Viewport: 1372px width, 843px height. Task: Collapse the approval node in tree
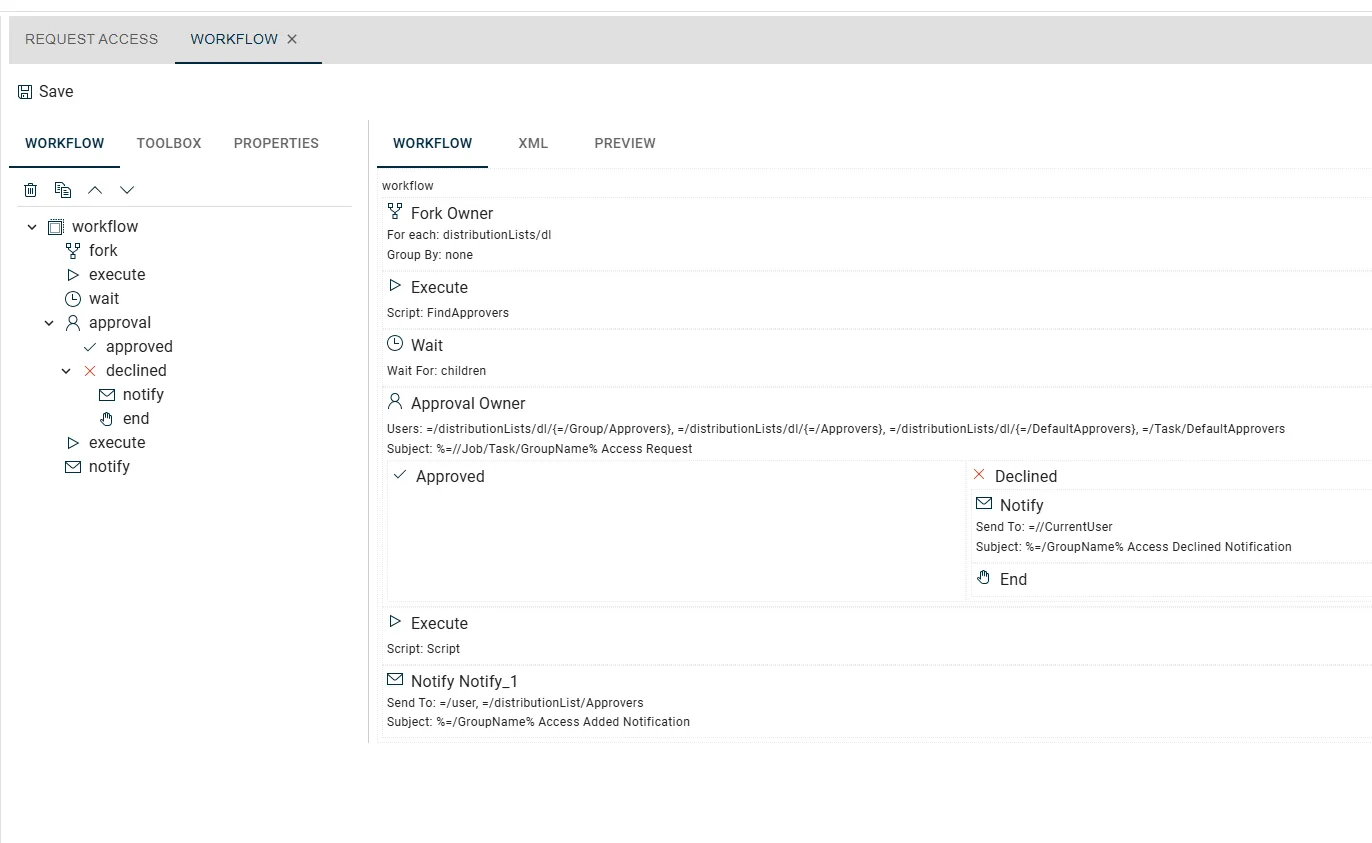pyautogui.click(x=49, y=323)
